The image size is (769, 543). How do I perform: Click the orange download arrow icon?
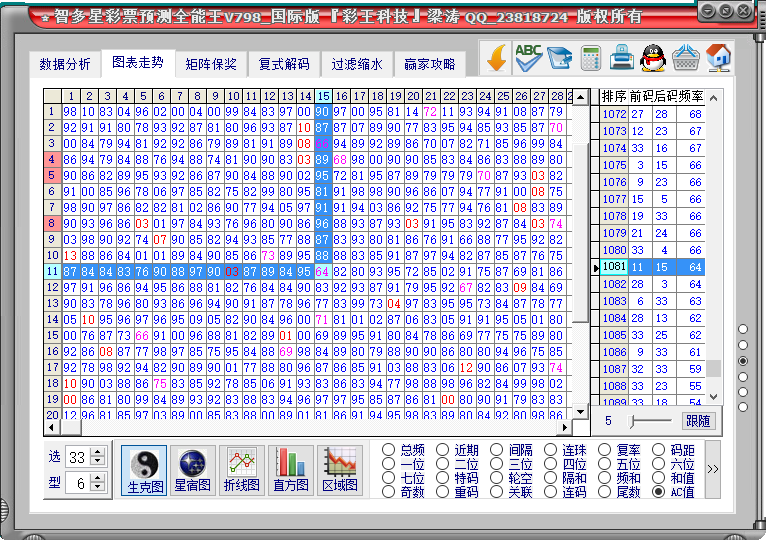497,58
